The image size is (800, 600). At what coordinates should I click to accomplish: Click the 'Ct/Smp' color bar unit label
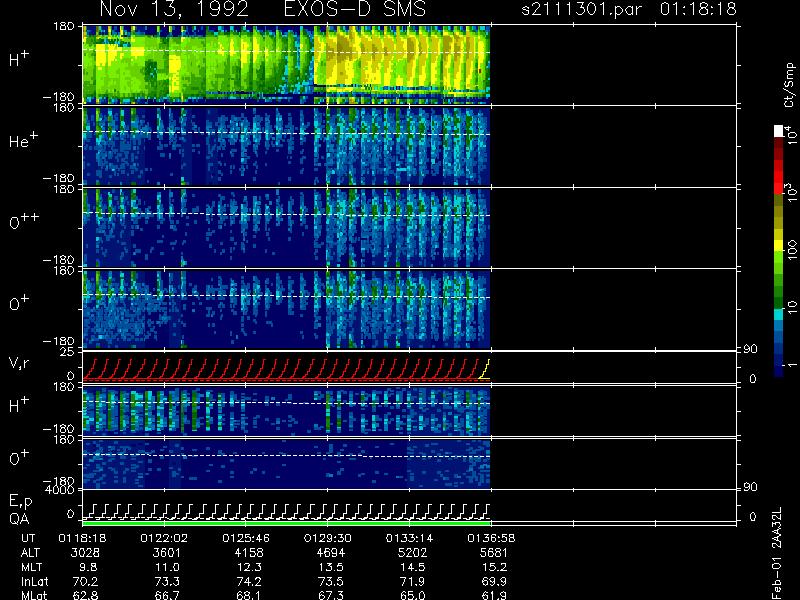[790, 85]
